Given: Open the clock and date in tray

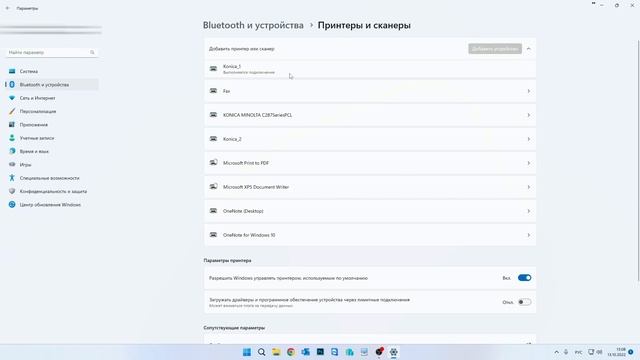Looking at the screenshot, I should [616, 352].
